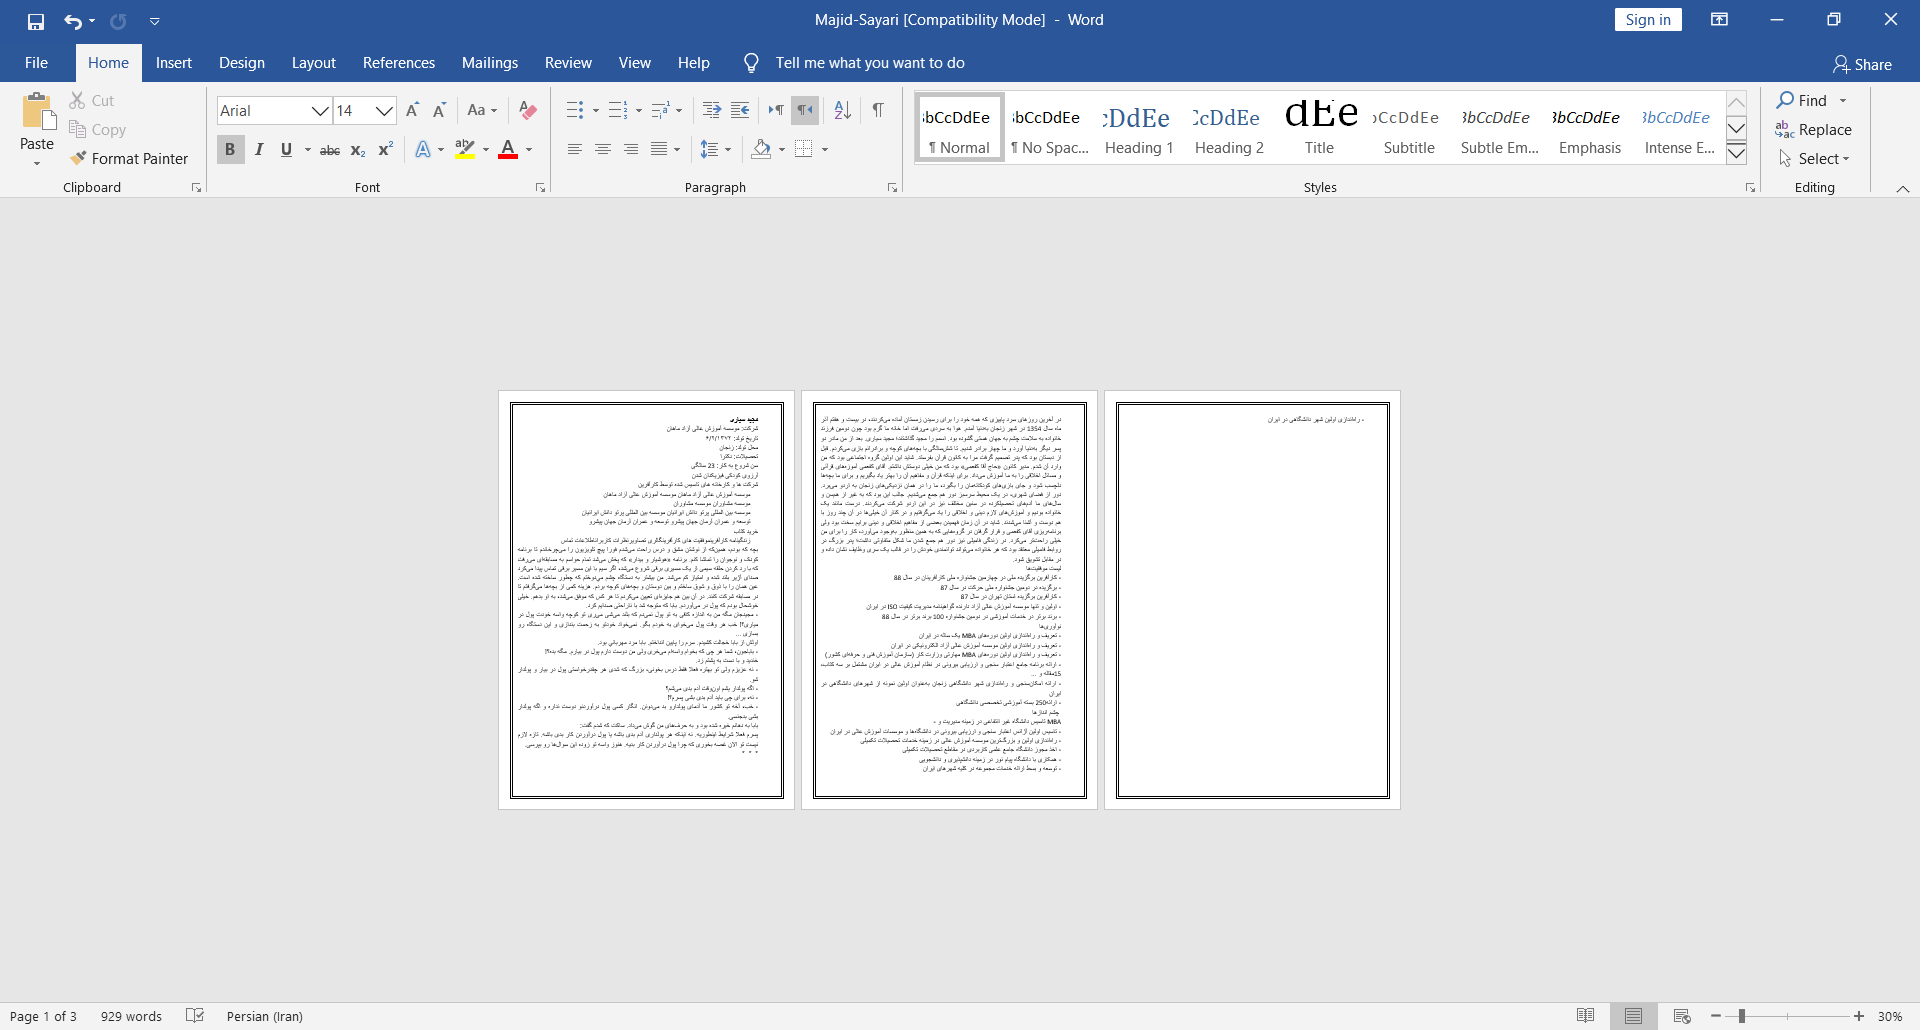
Task: Open the font color dropdown arrow
Action: pyautogui.click(x=529, y=150)
